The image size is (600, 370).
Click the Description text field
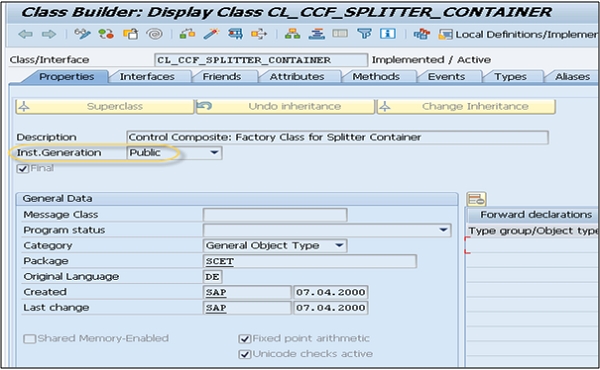point(337,137)
